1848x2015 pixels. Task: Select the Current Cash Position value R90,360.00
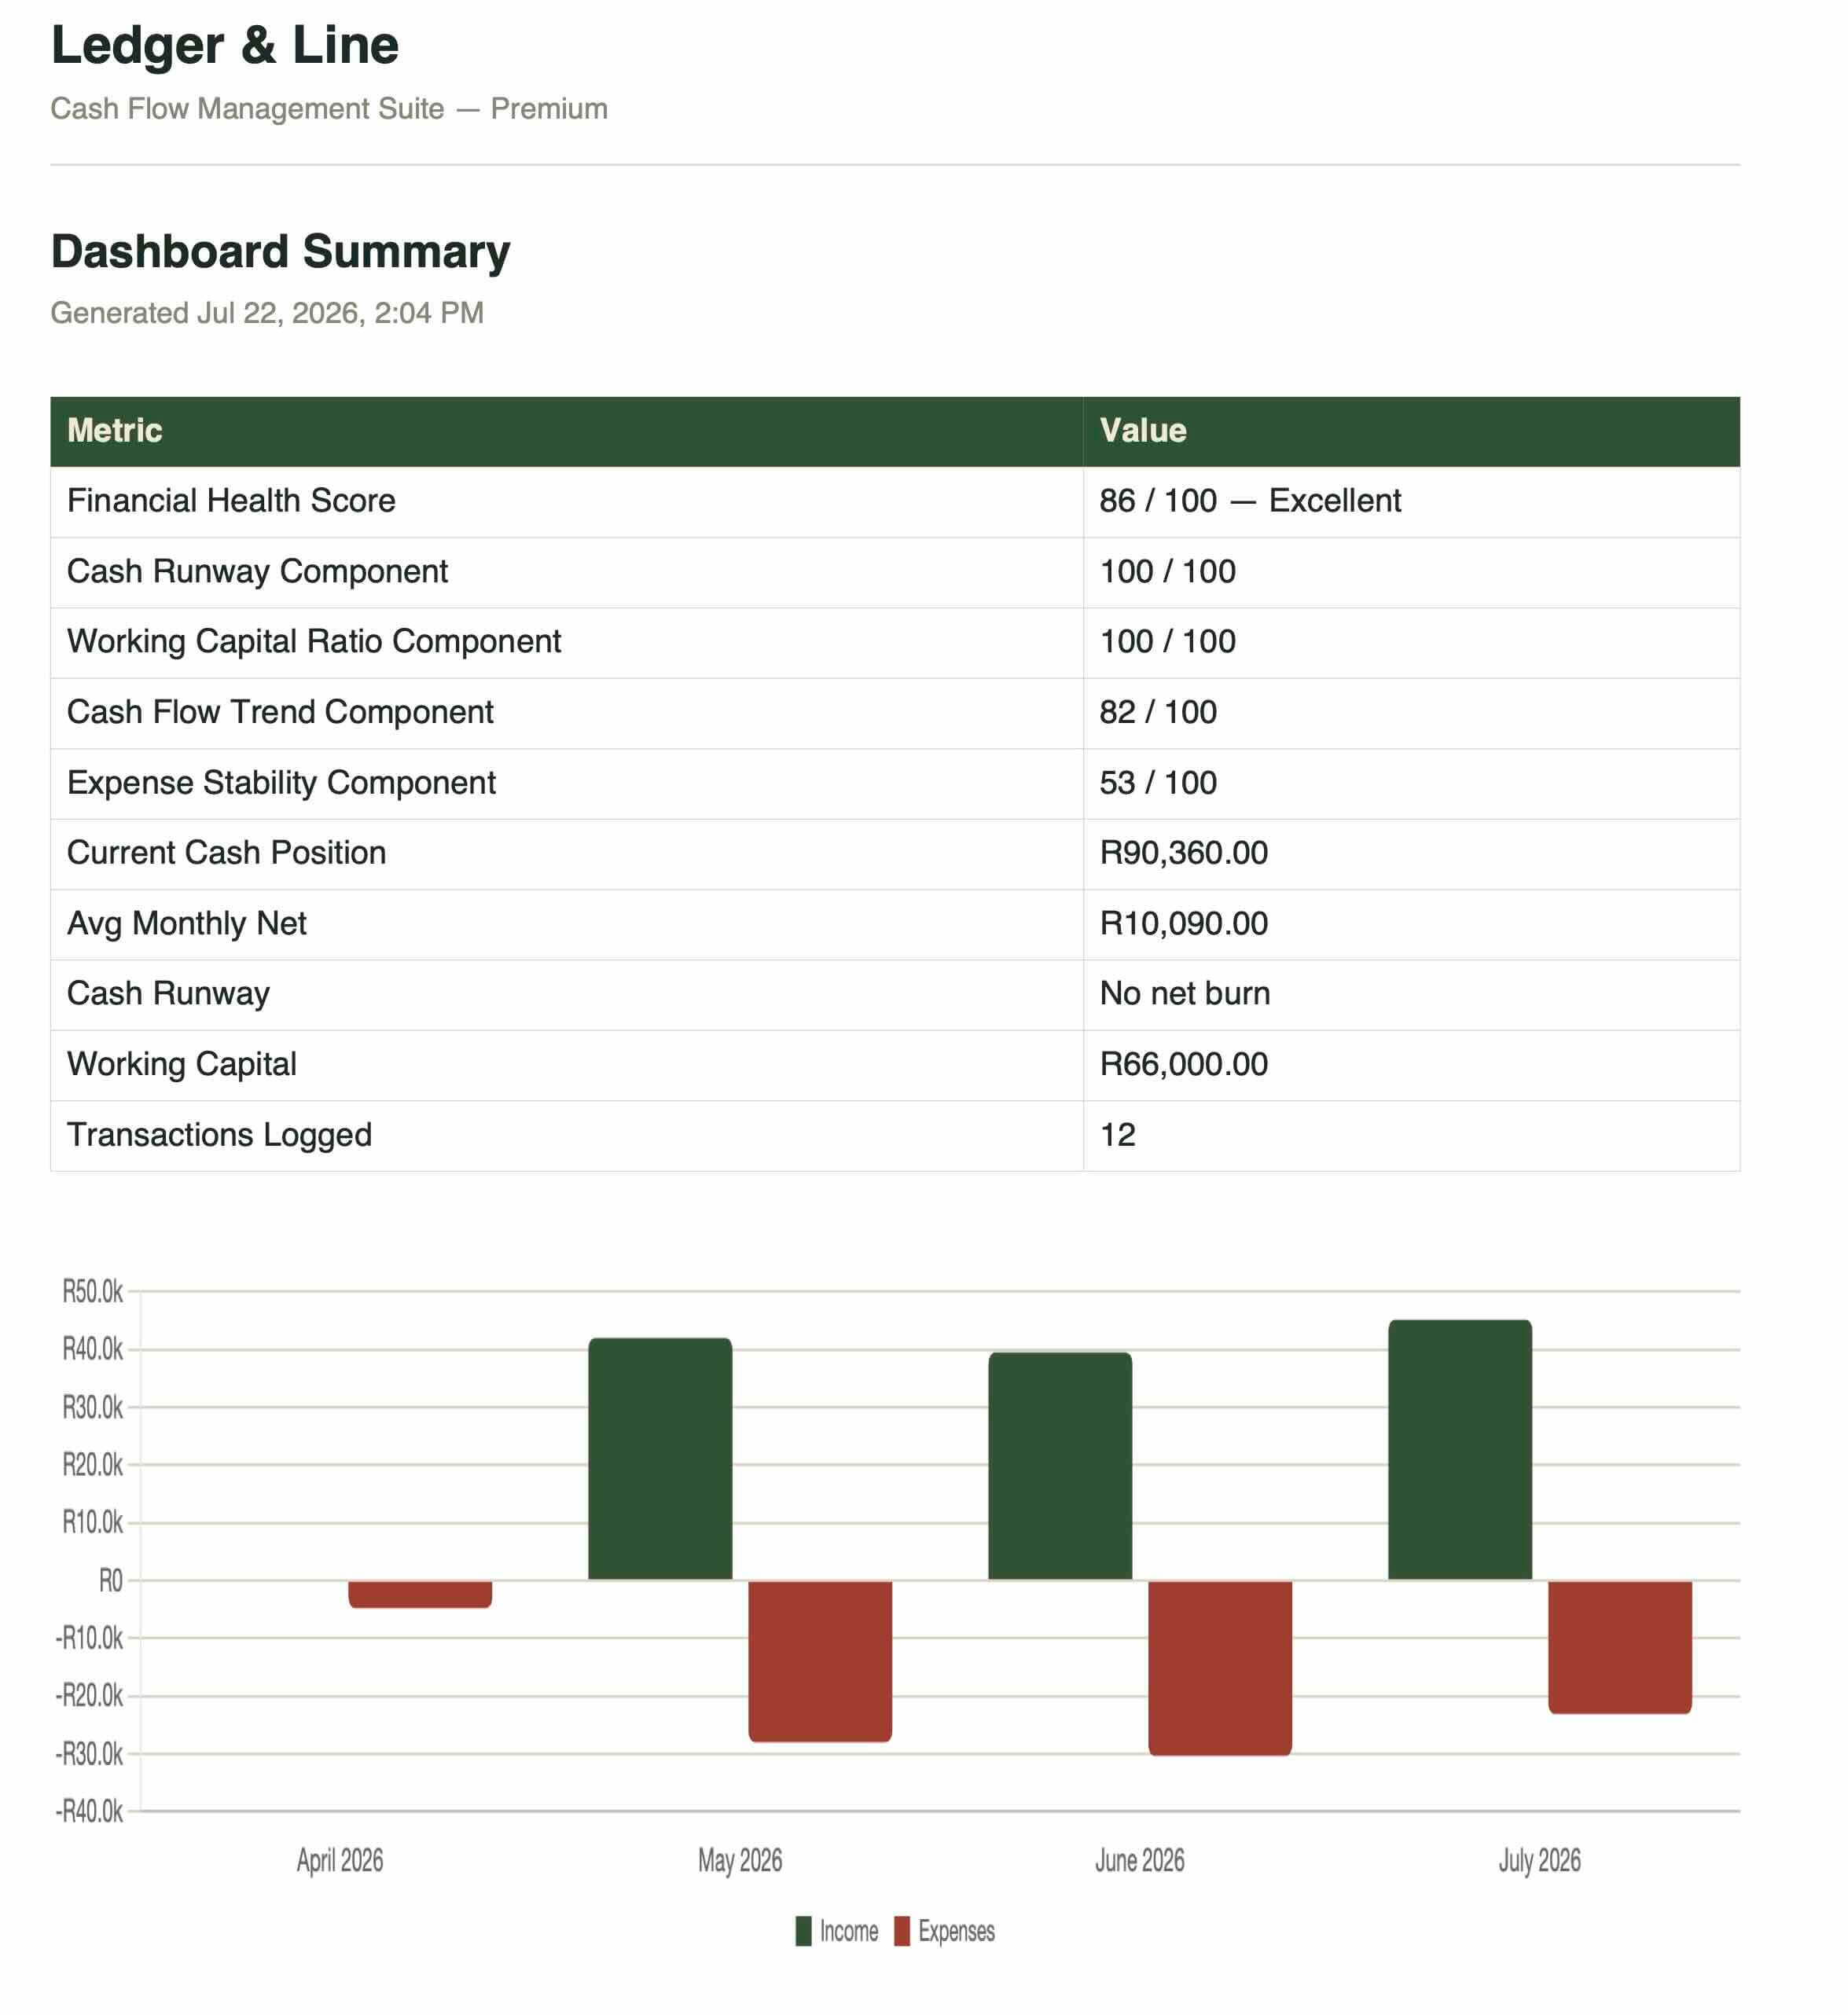pos(1184,853)
